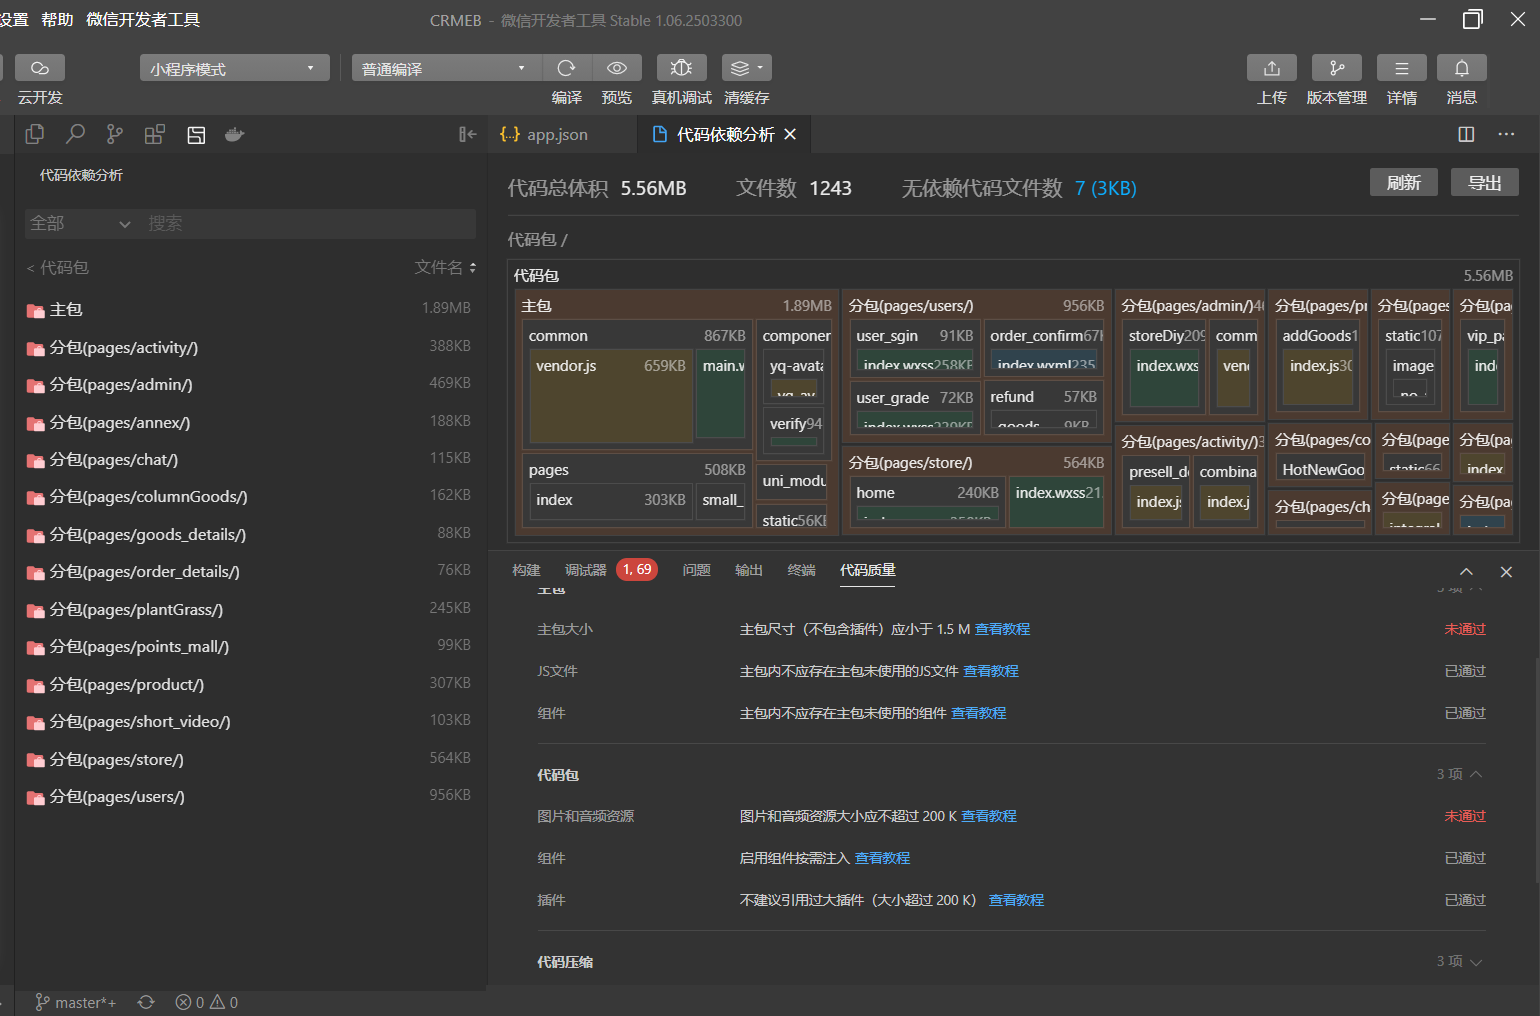
Task: Click the bottom panel vertical scrollbar
Action: [1536, 770]
